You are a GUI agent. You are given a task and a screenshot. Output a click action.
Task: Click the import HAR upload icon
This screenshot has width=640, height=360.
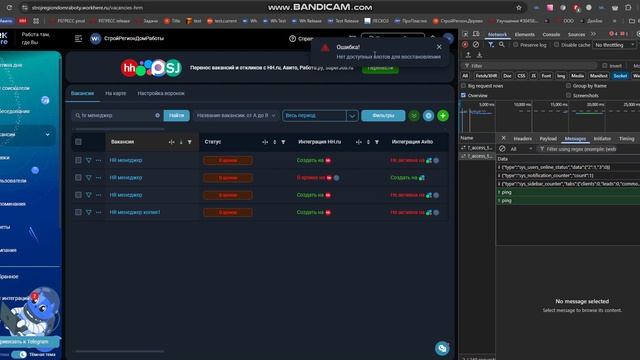coord(468,55)
